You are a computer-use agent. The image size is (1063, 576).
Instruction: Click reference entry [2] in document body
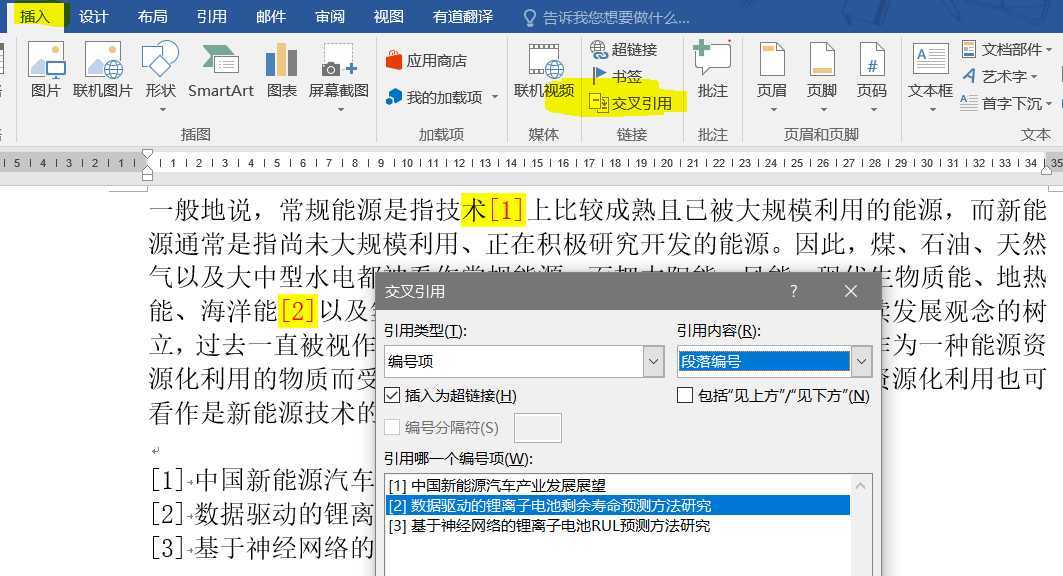coord(262,514)
